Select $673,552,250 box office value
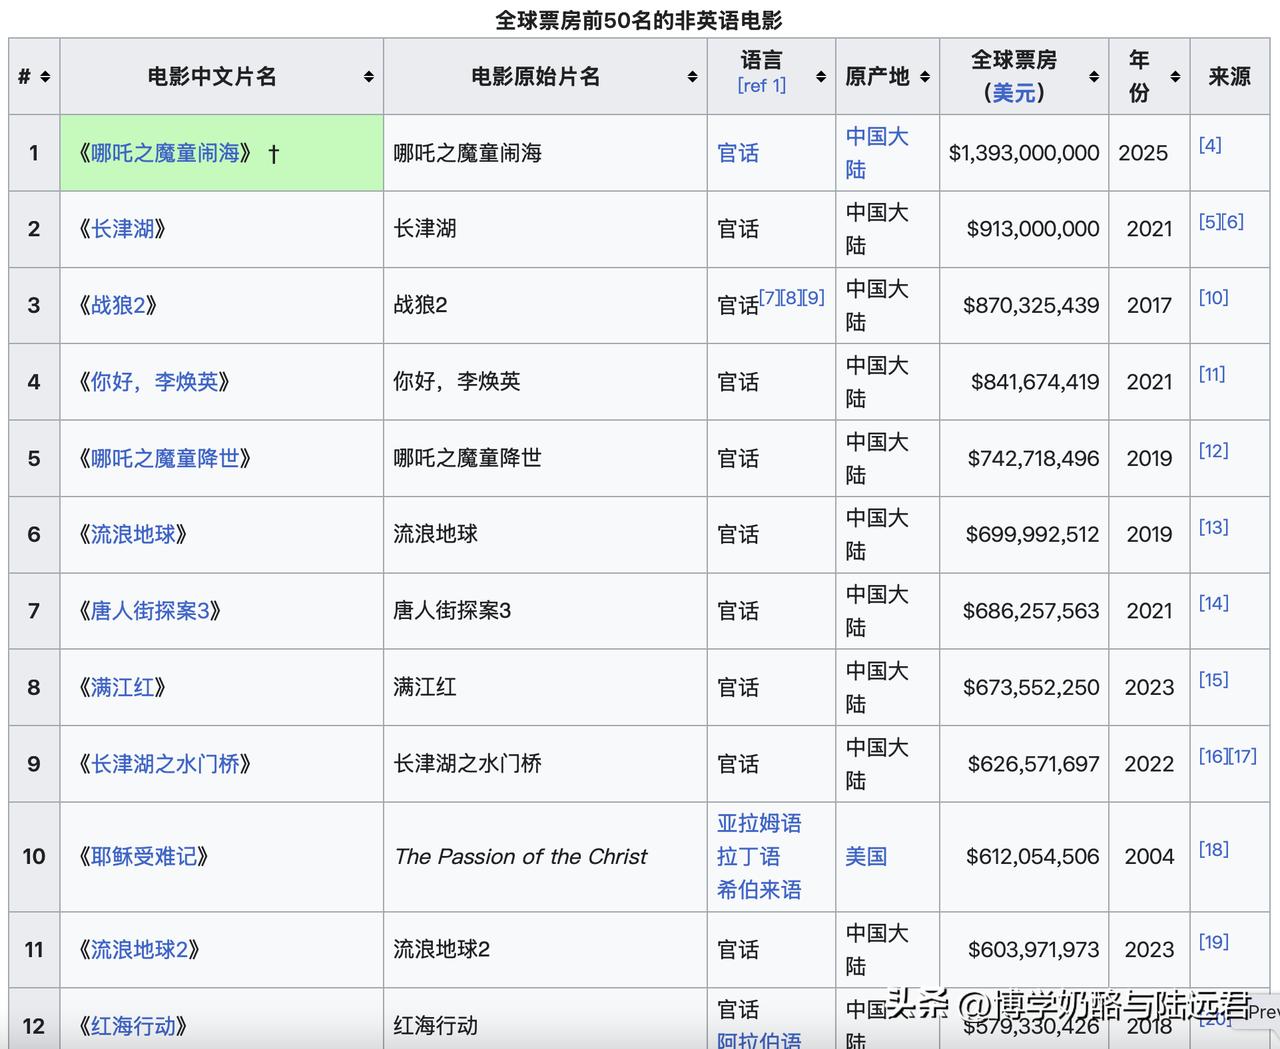Image resolution: width=1280 pixels, height=1049 pixels. click(x=1031, y=687)
